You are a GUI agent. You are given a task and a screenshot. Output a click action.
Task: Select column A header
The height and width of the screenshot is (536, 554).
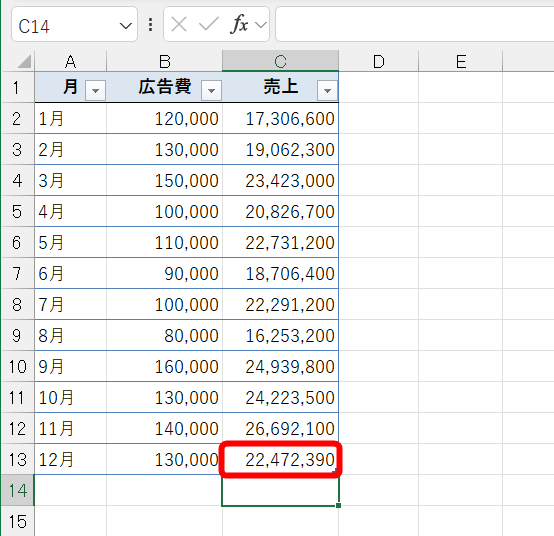(x=71, y=61)
